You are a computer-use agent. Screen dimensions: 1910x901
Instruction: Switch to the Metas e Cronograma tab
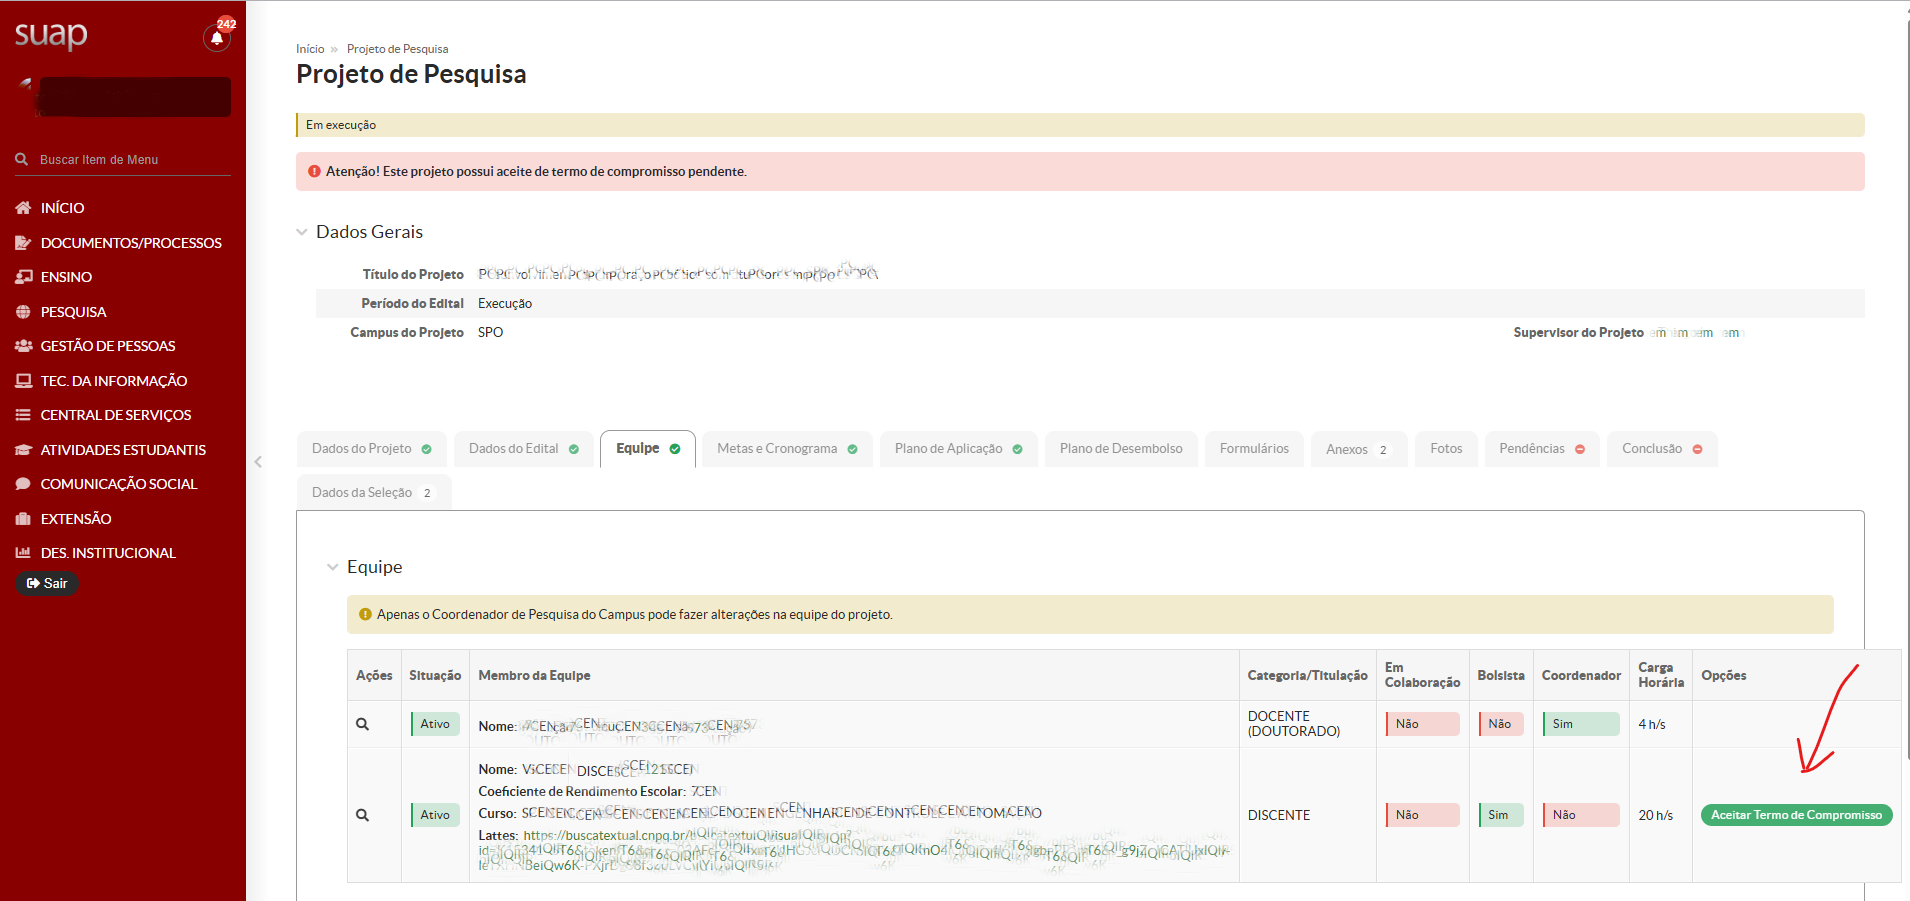pyautogui.click(x=786, y=449)
